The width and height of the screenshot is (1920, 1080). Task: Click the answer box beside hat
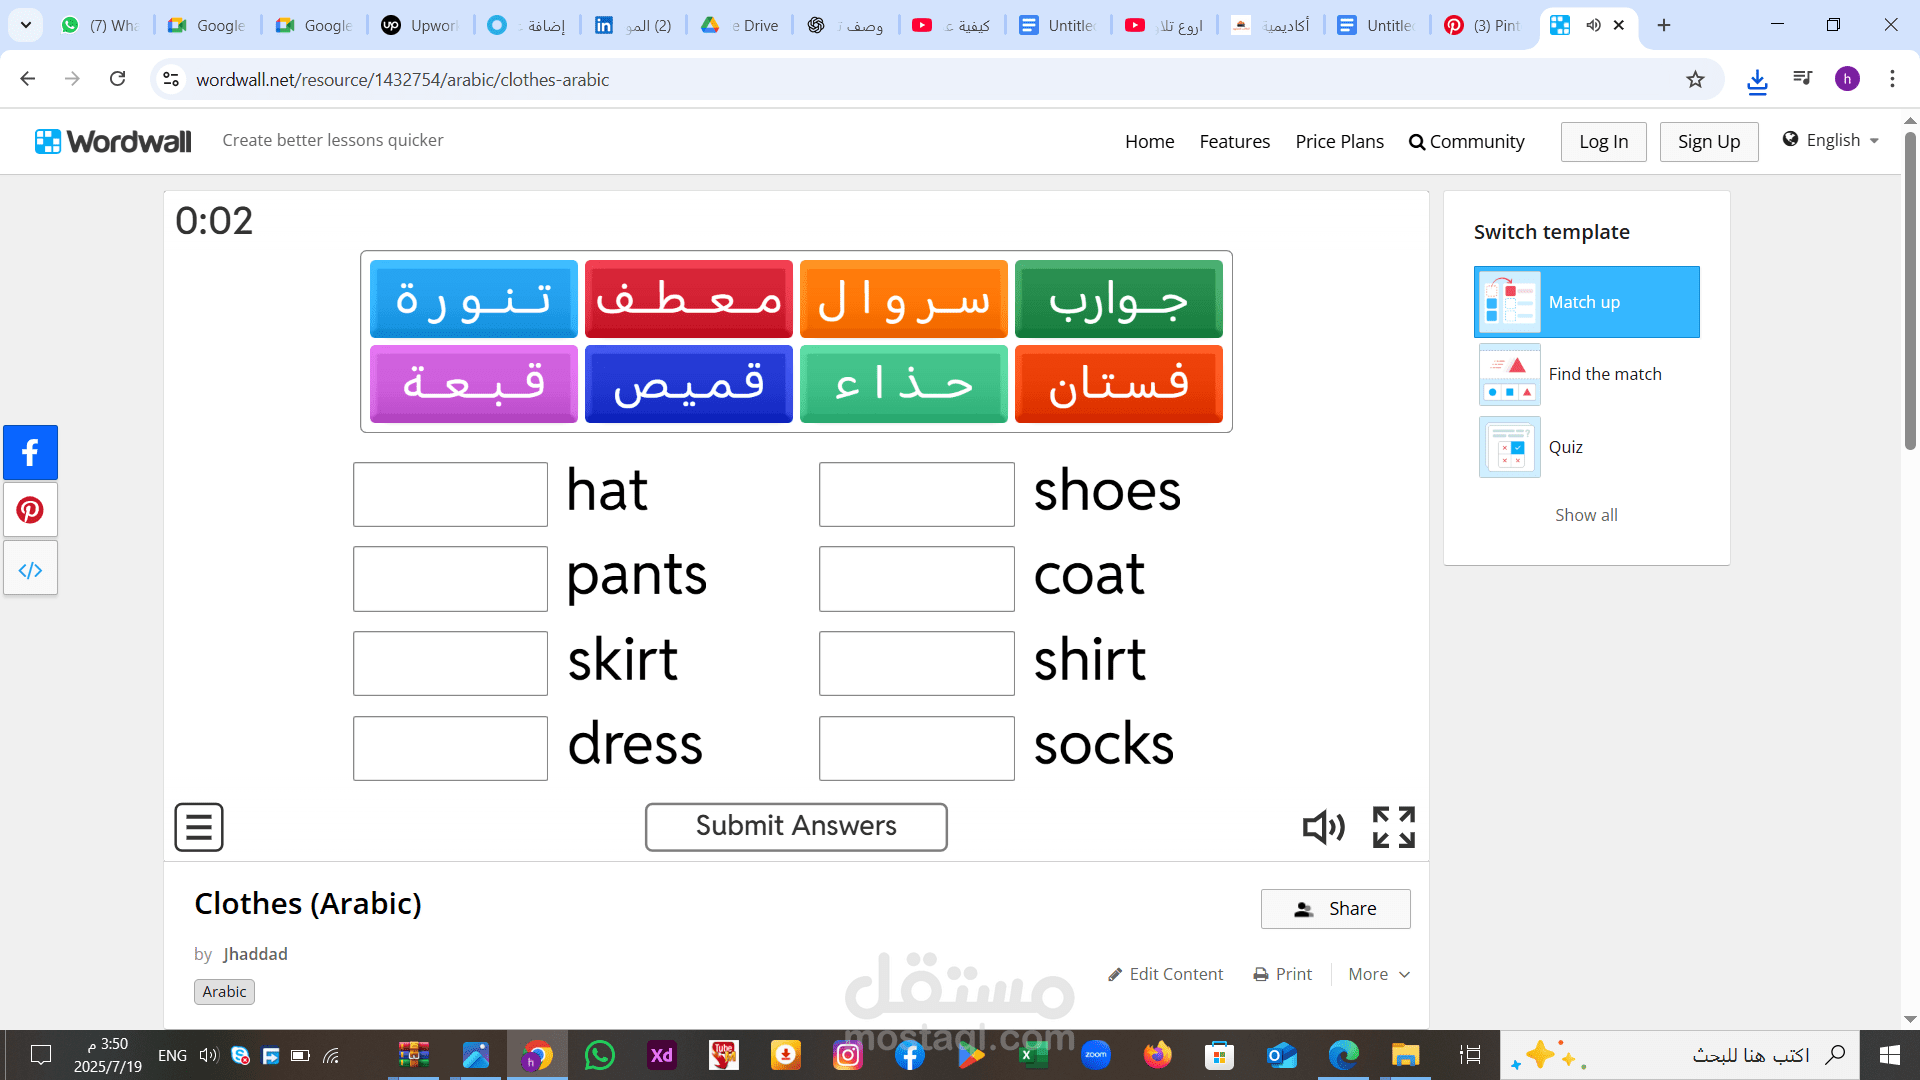click(x=450, y=494)
